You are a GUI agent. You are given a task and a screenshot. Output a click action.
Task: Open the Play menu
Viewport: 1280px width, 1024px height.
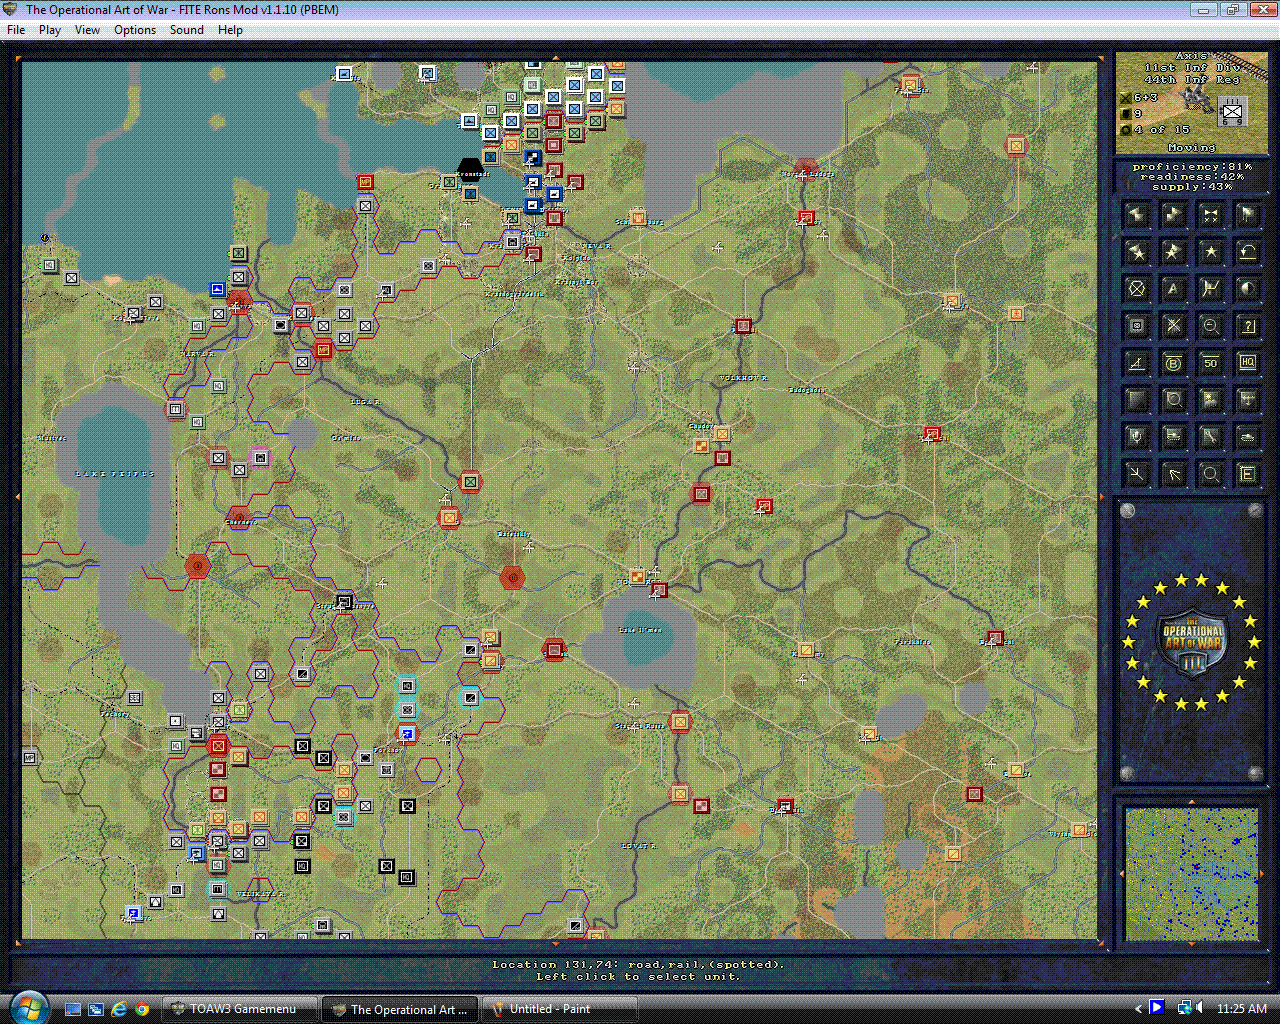pyautogui.click(x=50, y=30)
